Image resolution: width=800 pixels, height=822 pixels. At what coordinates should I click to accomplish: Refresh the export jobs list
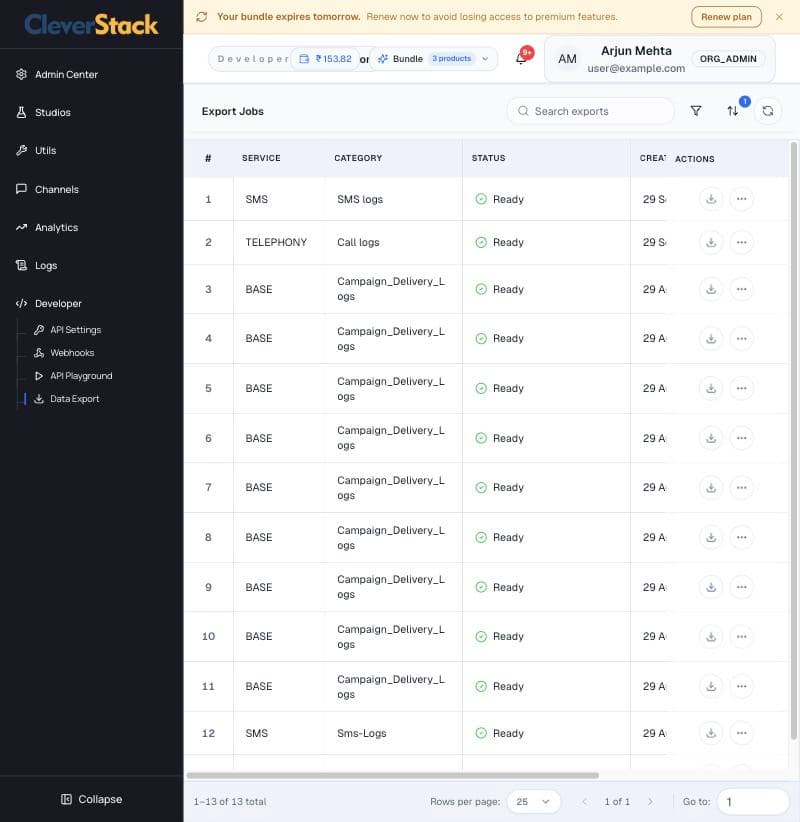767,111
